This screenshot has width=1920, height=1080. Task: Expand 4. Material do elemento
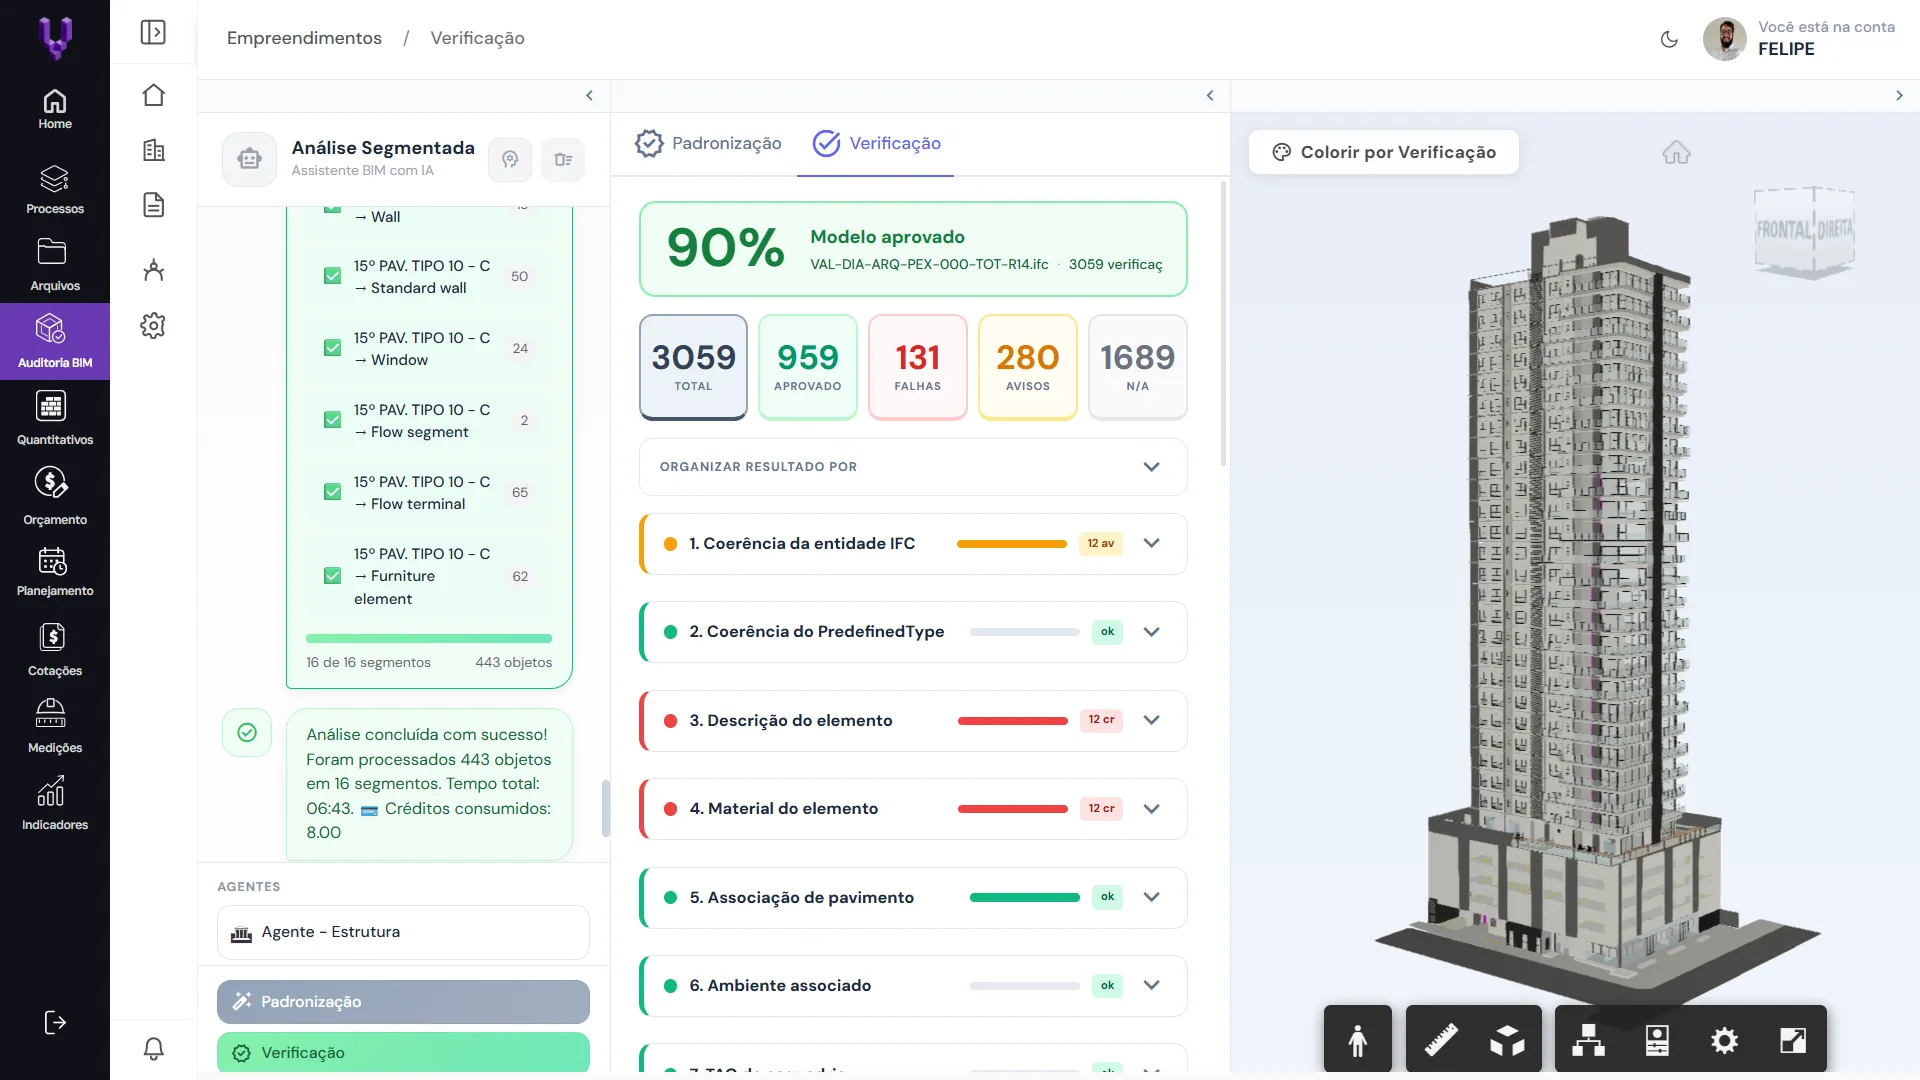coord(1151,809)
